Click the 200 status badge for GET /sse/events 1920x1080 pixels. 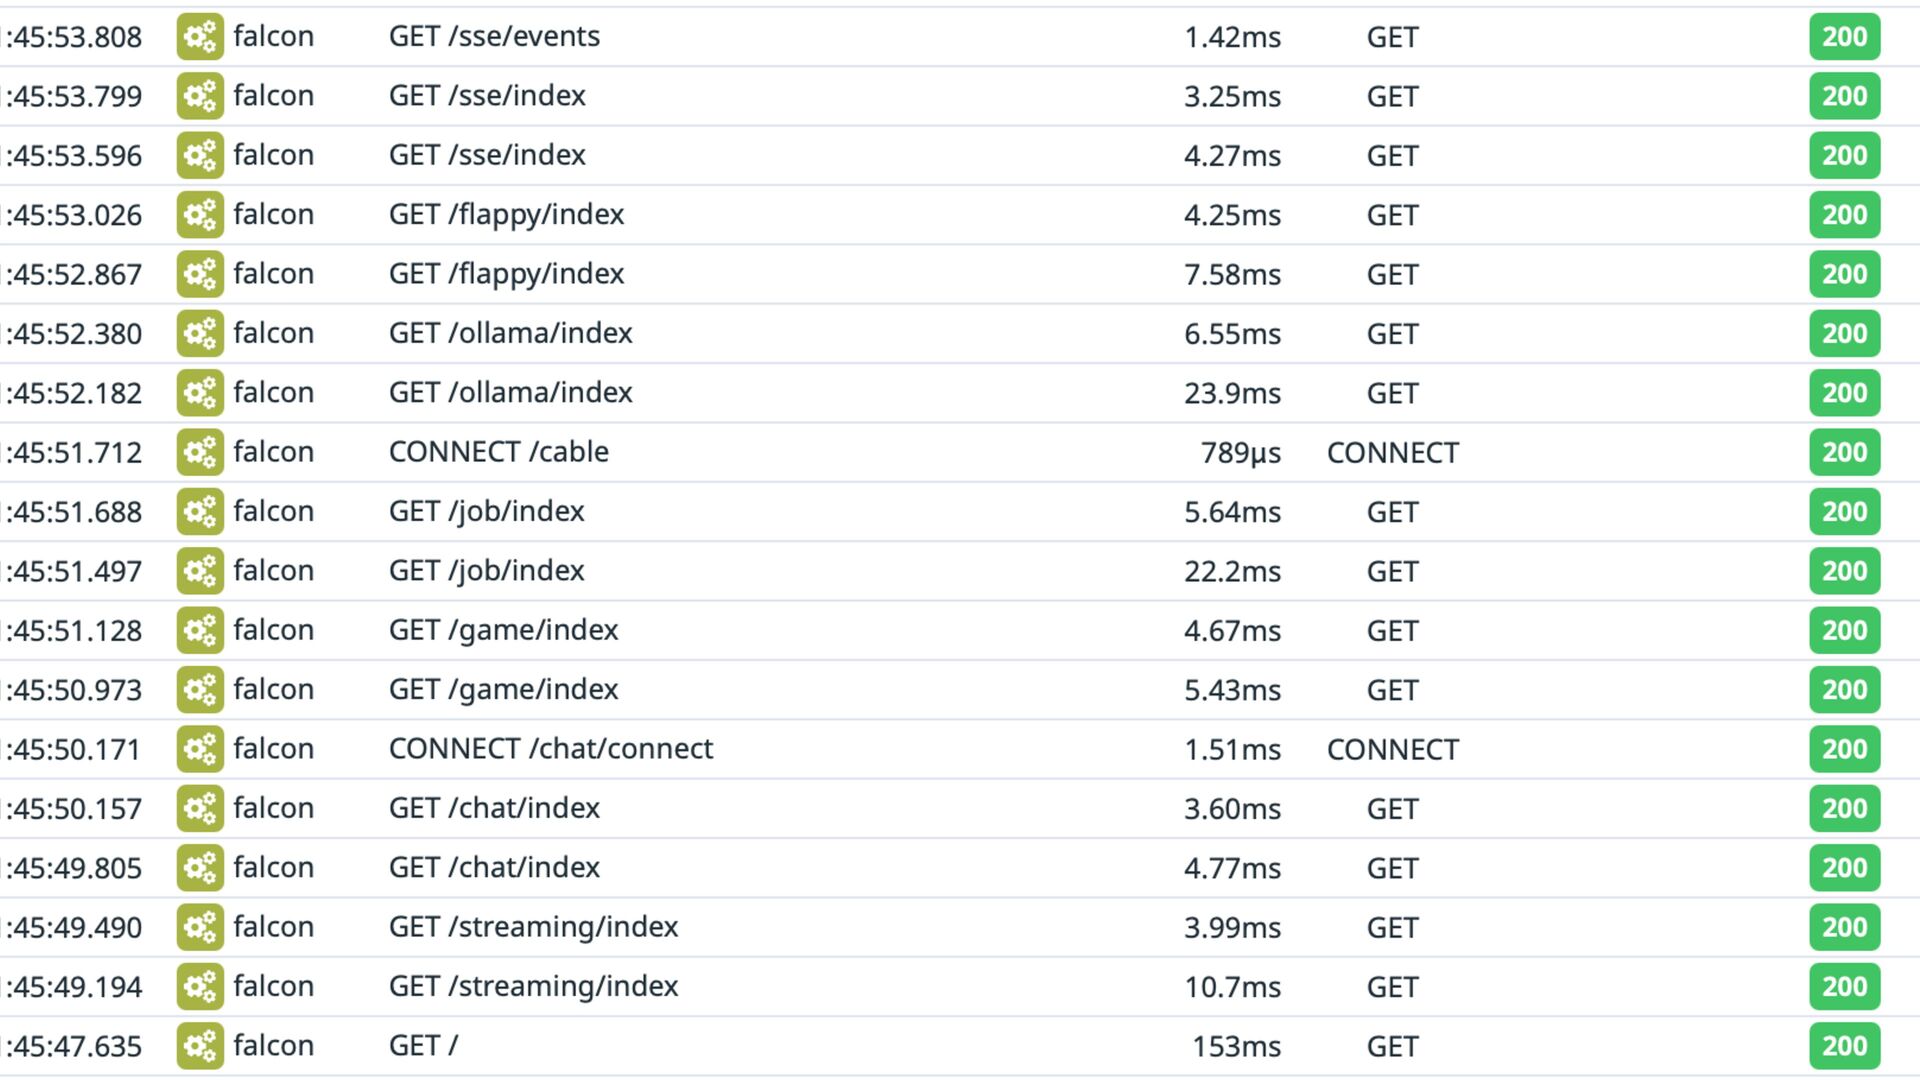click(1844, 37)
